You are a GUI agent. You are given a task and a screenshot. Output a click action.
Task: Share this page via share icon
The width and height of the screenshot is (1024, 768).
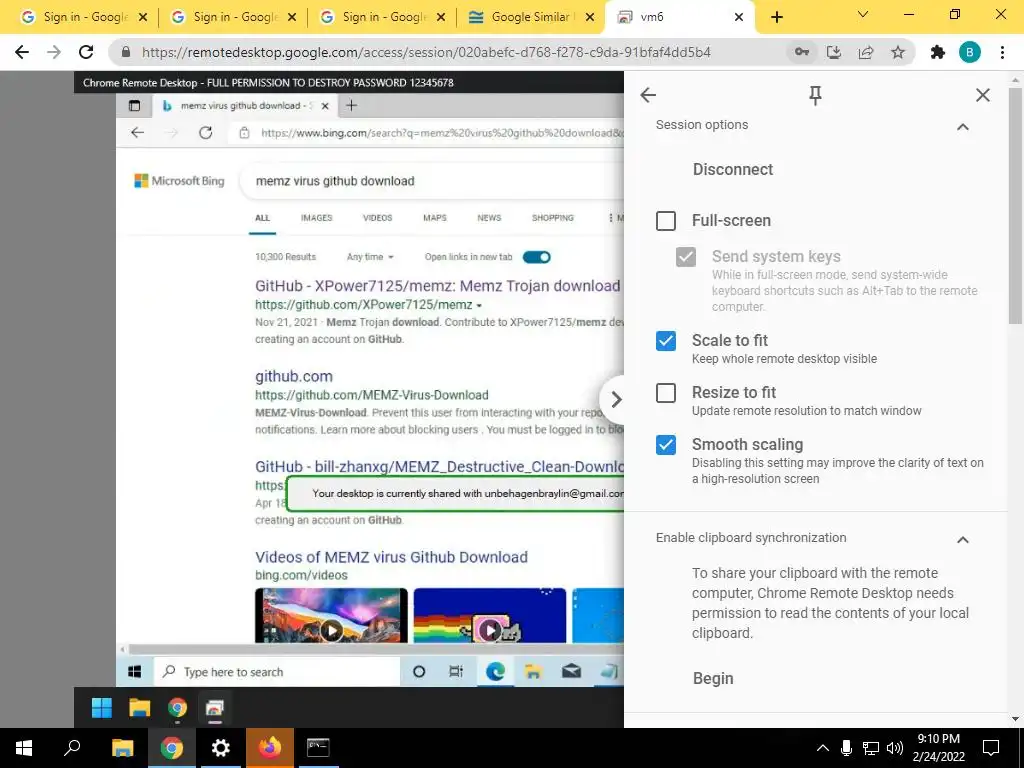(866, 52)
